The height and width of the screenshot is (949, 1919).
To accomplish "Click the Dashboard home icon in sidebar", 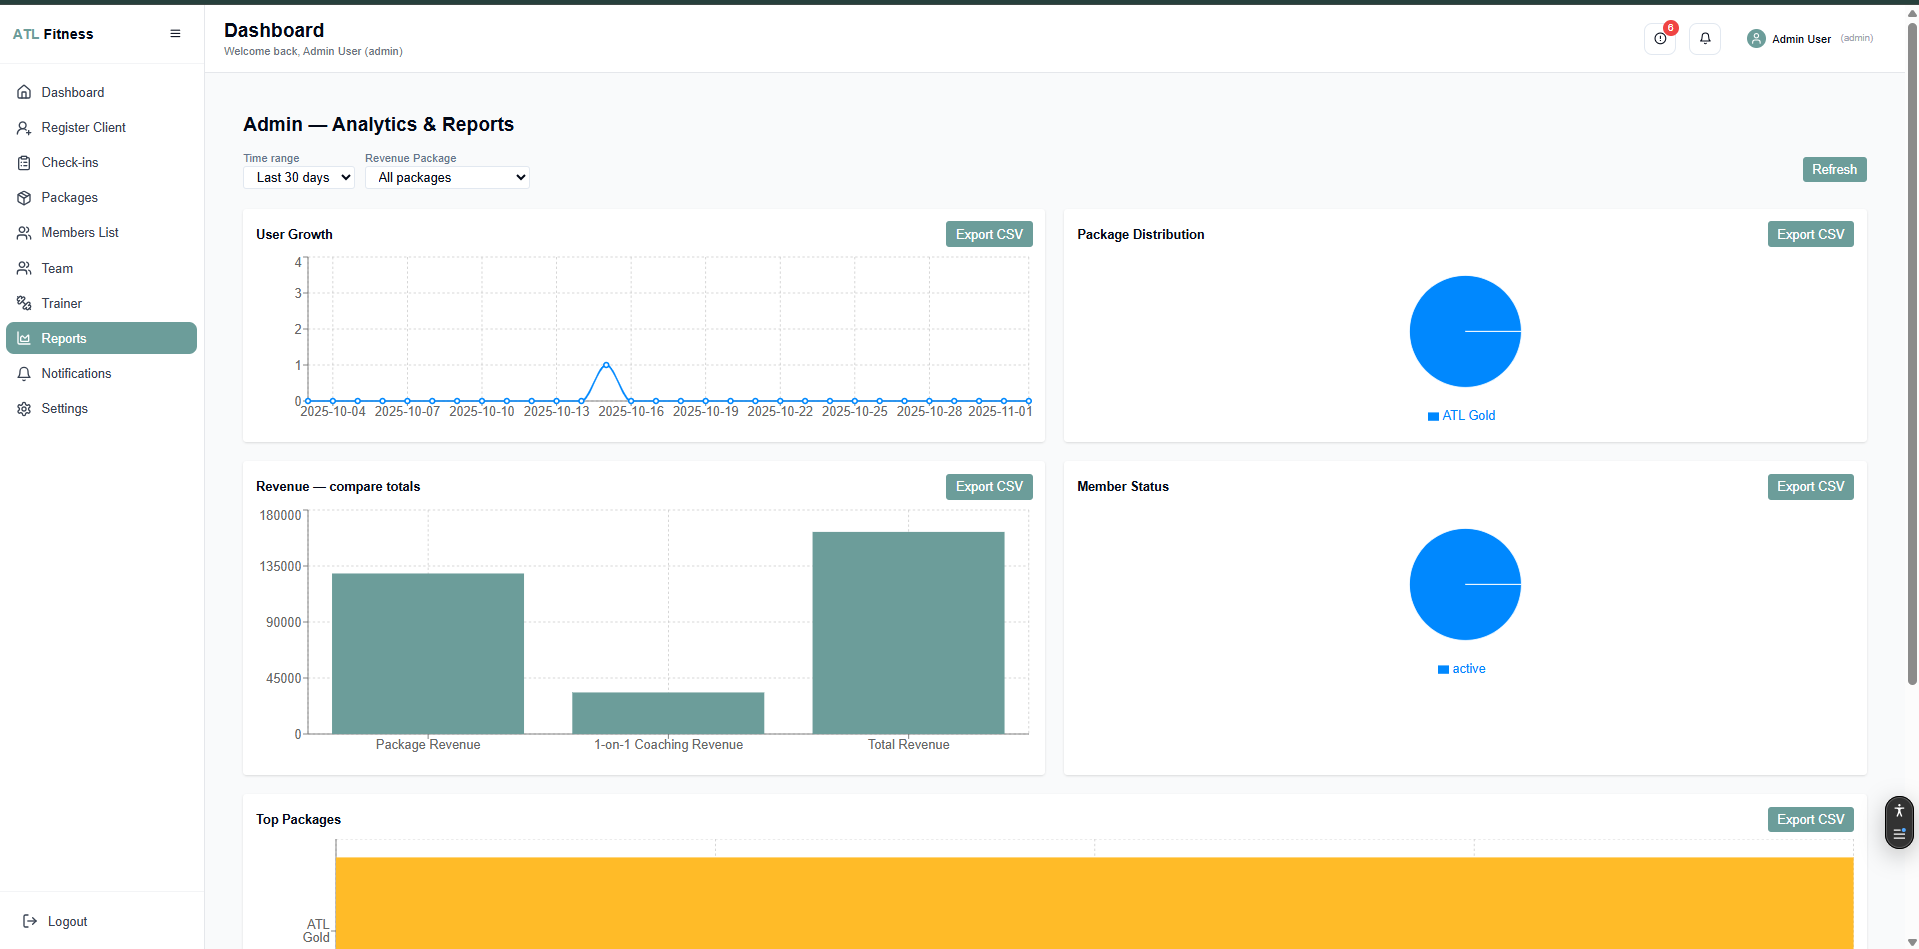I will tap(24, 92).
